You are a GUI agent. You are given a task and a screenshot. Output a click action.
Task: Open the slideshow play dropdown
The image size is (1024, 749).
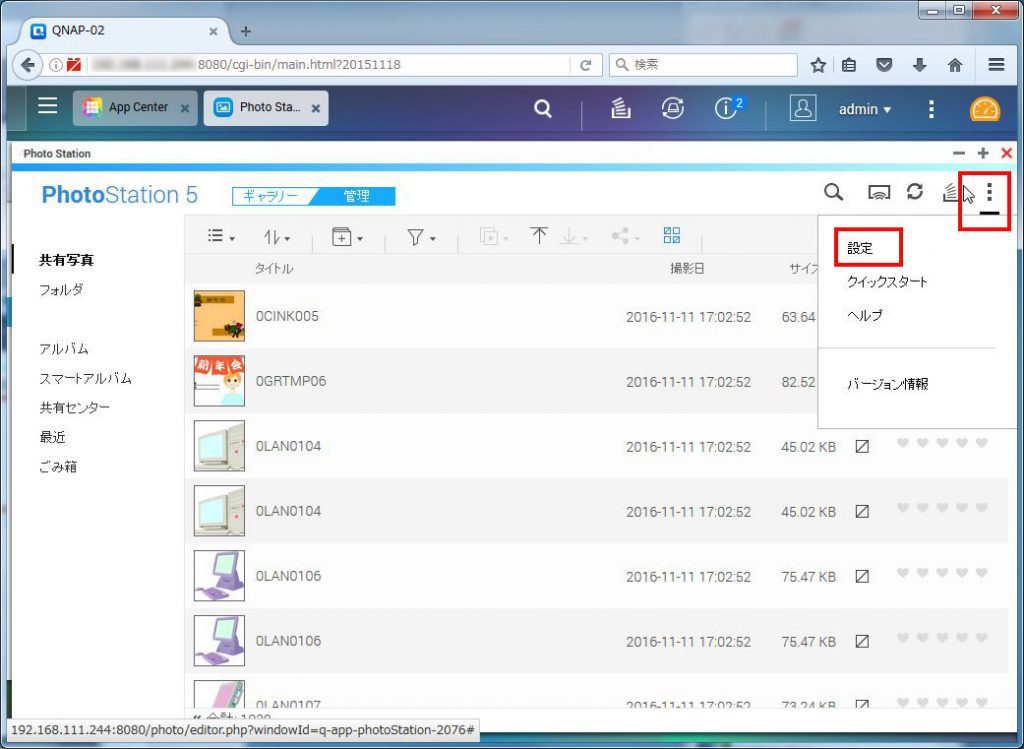(493, 236)
